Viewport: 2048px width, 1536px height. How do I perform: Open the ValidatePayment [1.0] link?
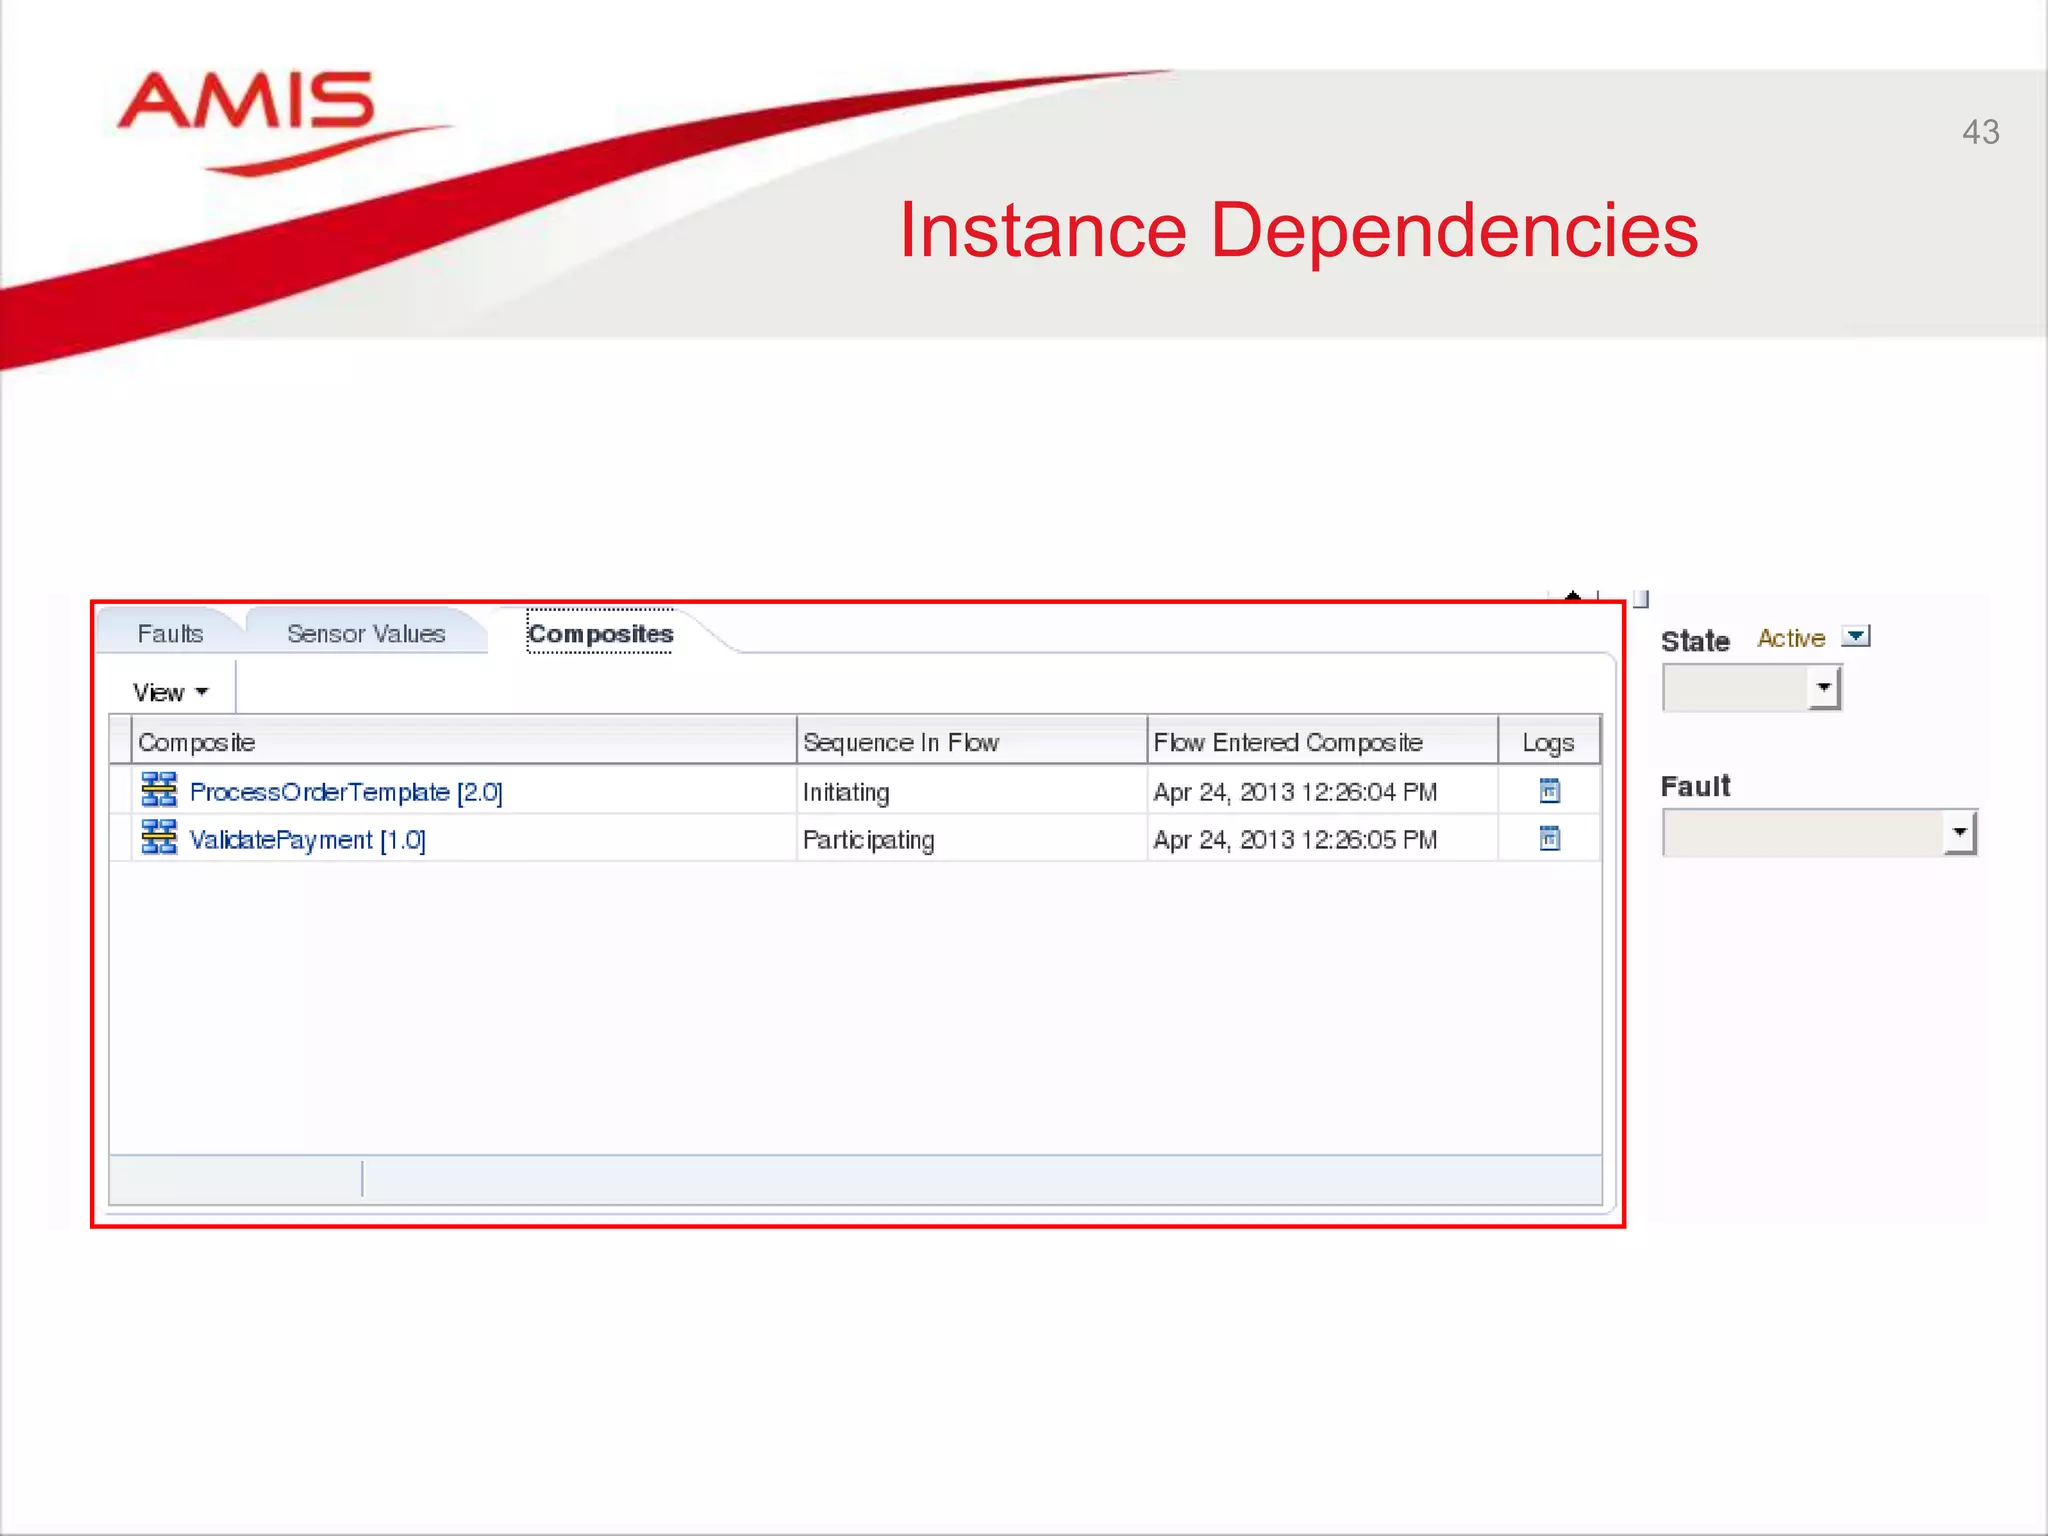[308, 840]
